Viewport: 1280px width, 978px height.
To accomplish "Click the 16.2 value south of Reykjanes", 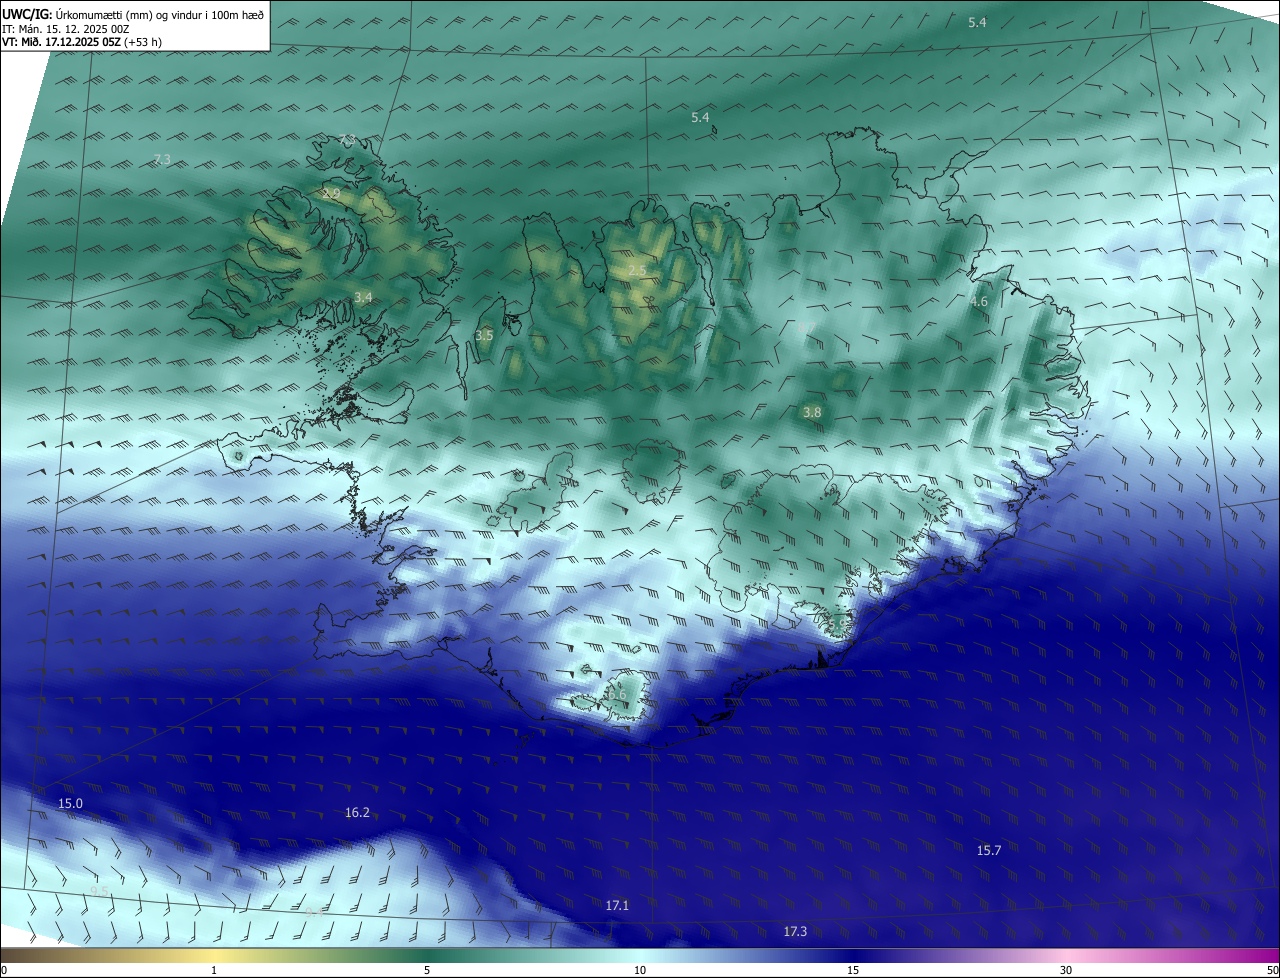I will 357,812.
